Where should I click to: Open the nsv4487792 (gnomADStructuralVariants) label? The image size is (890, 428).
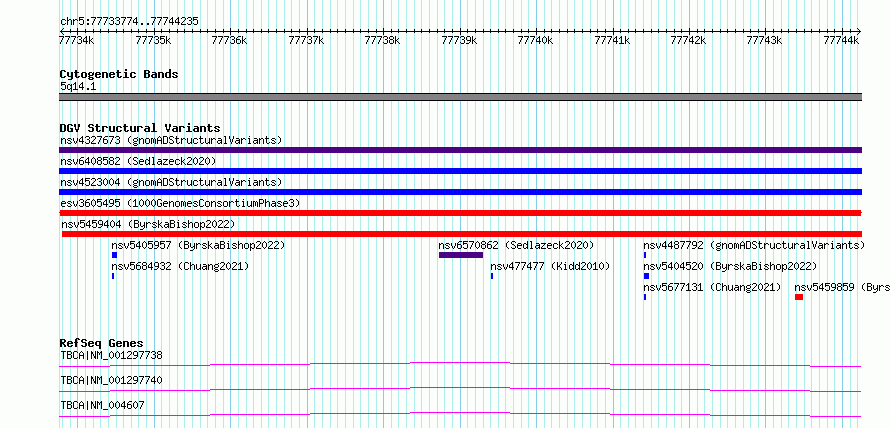click(754, 245)
